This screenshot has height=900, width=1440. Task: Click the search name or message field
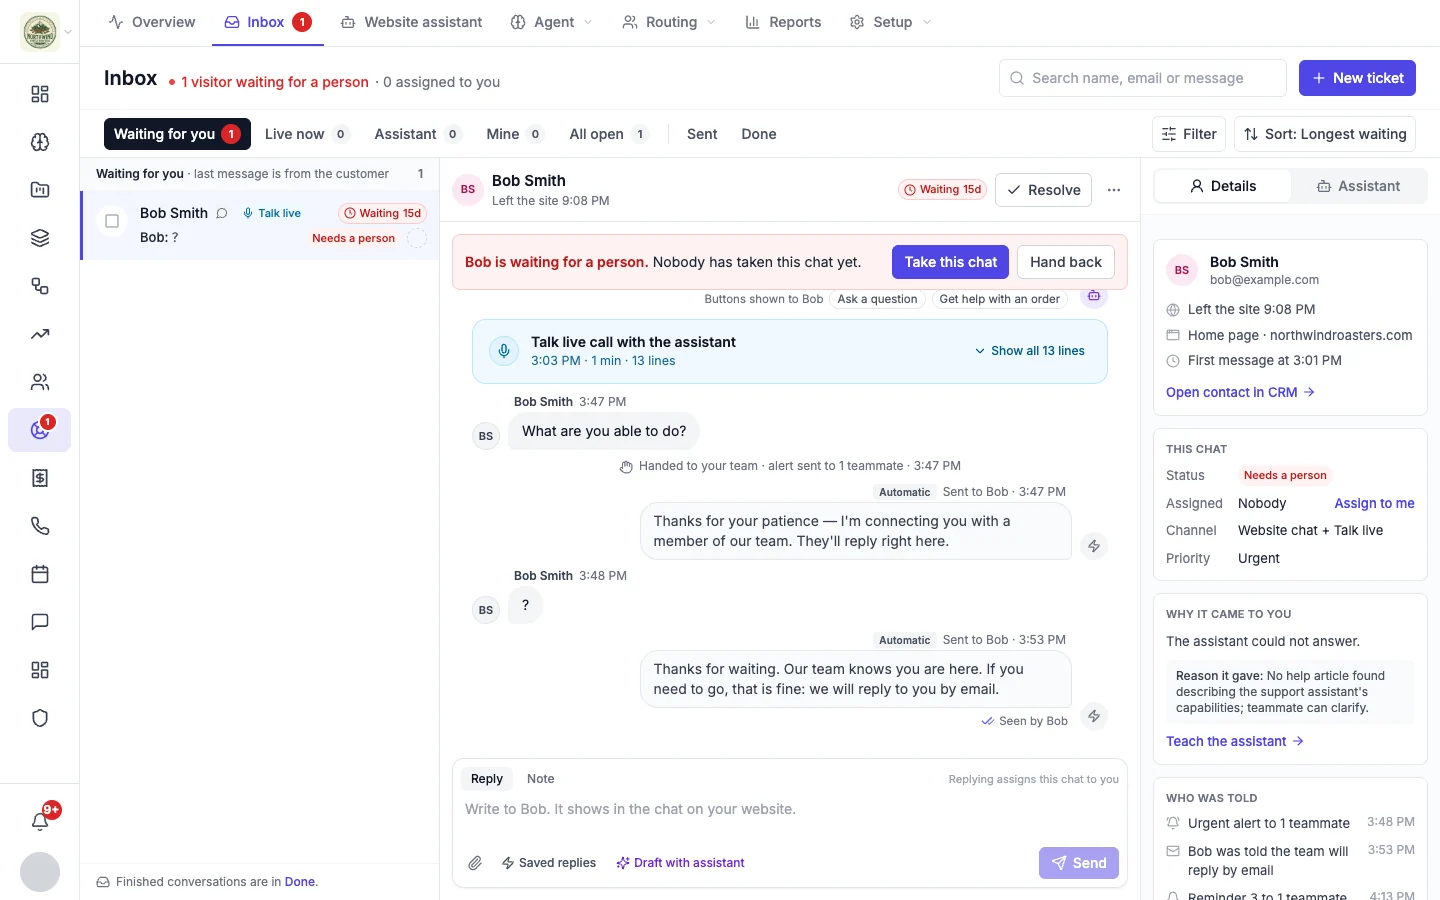(x=1142, y=78)
